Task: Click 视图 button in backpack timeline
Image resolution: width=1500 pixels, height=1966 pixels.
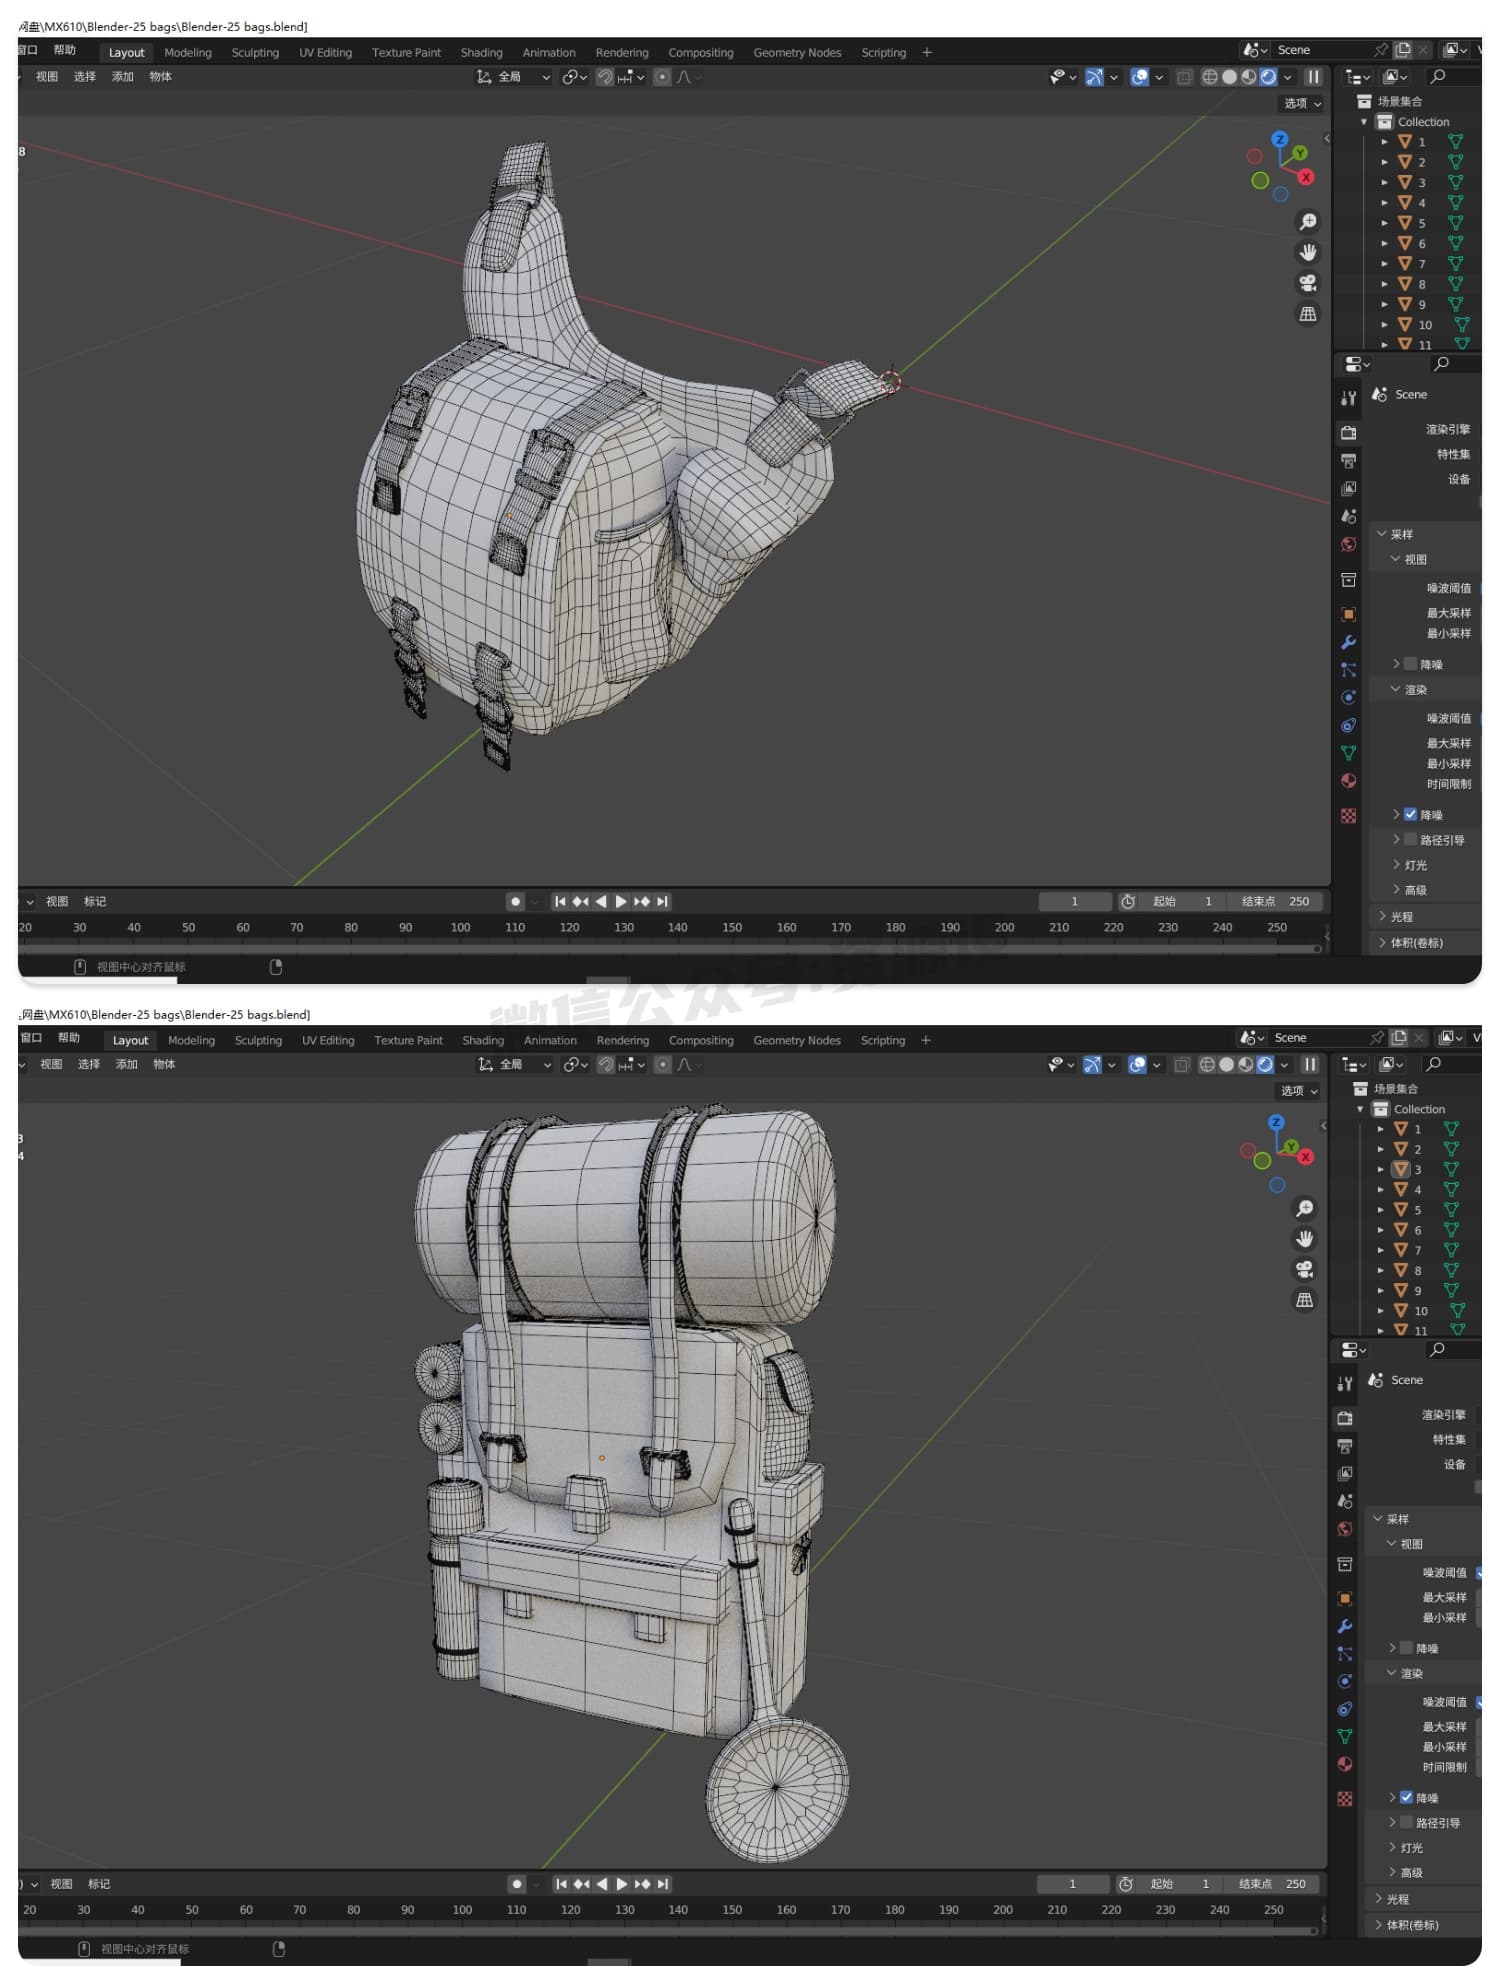Action: click(61, 1883)
